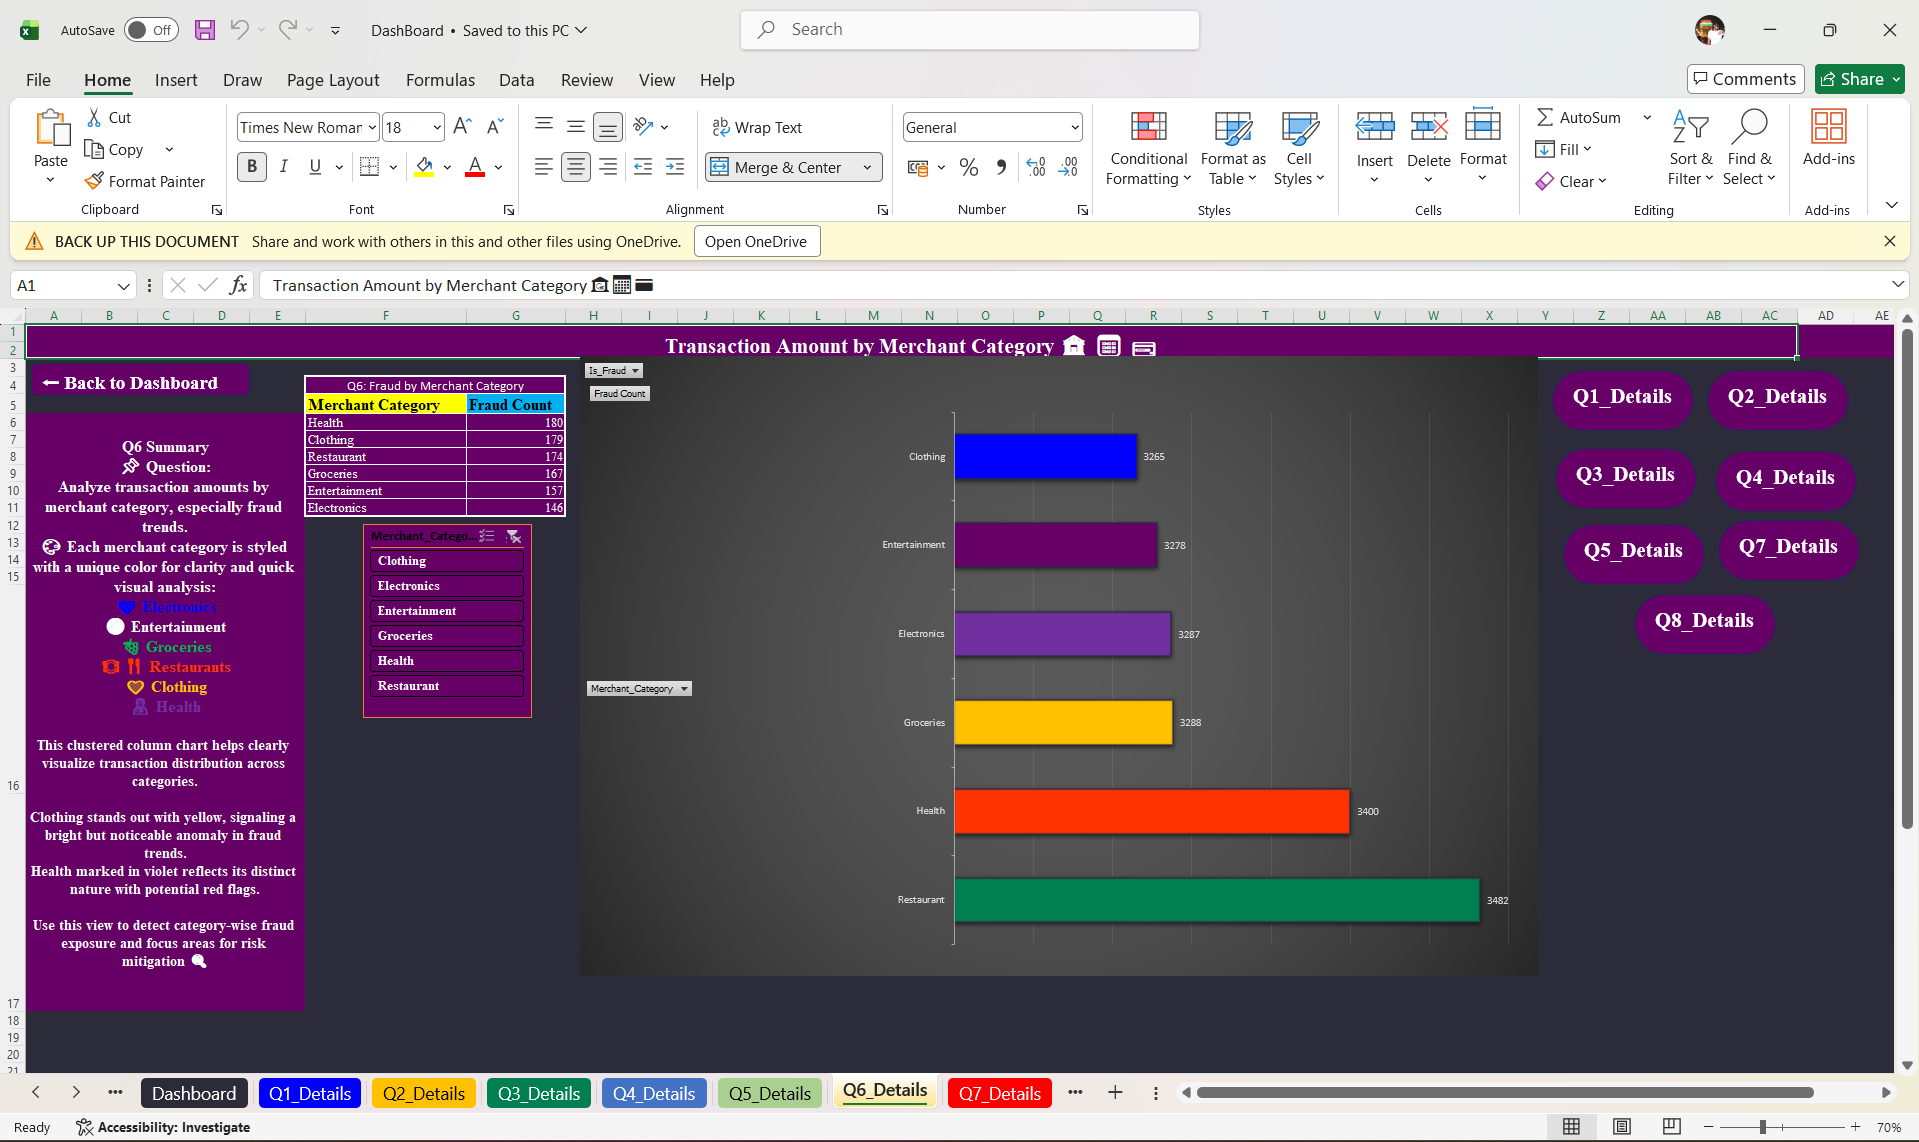Screen dimensions: 1919x1142
Task: Apply the fill color bucket
Action: coord(424,167)
